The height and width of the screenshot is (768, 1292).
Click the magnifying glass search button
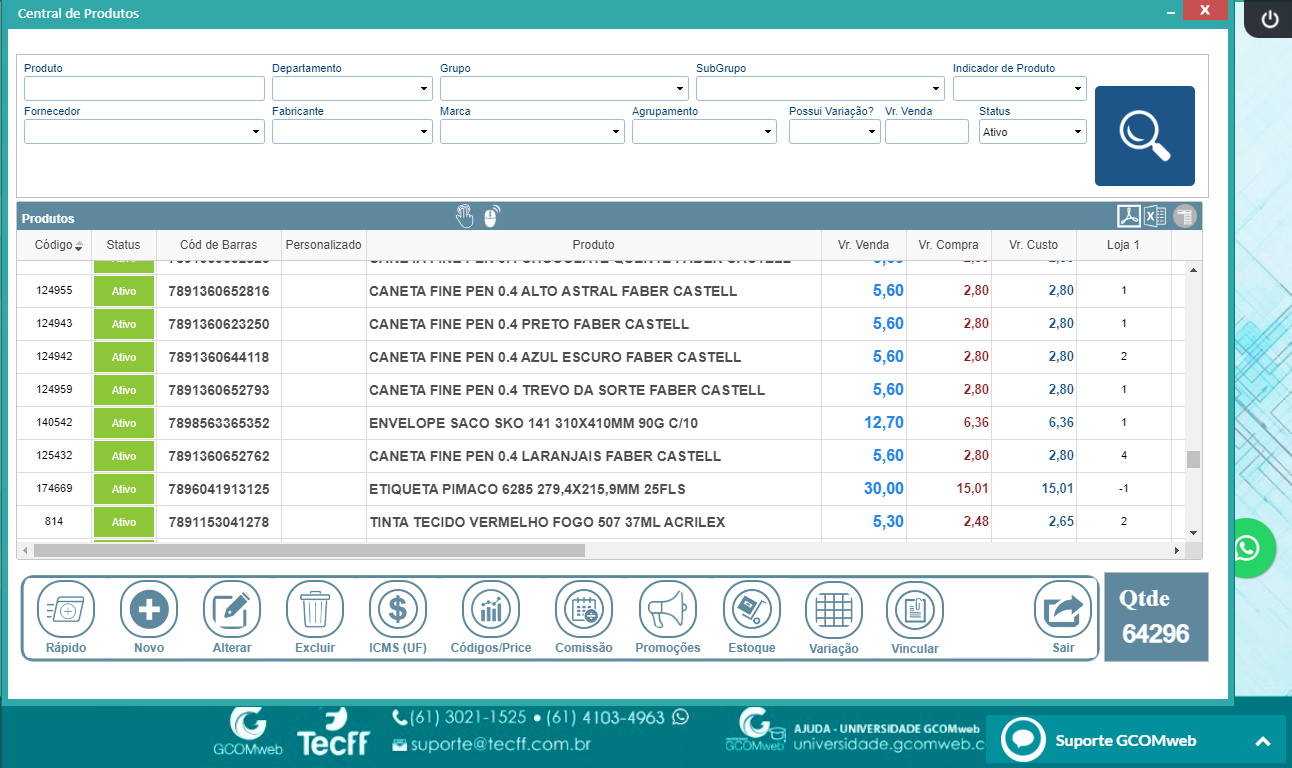coord(1144,136)
